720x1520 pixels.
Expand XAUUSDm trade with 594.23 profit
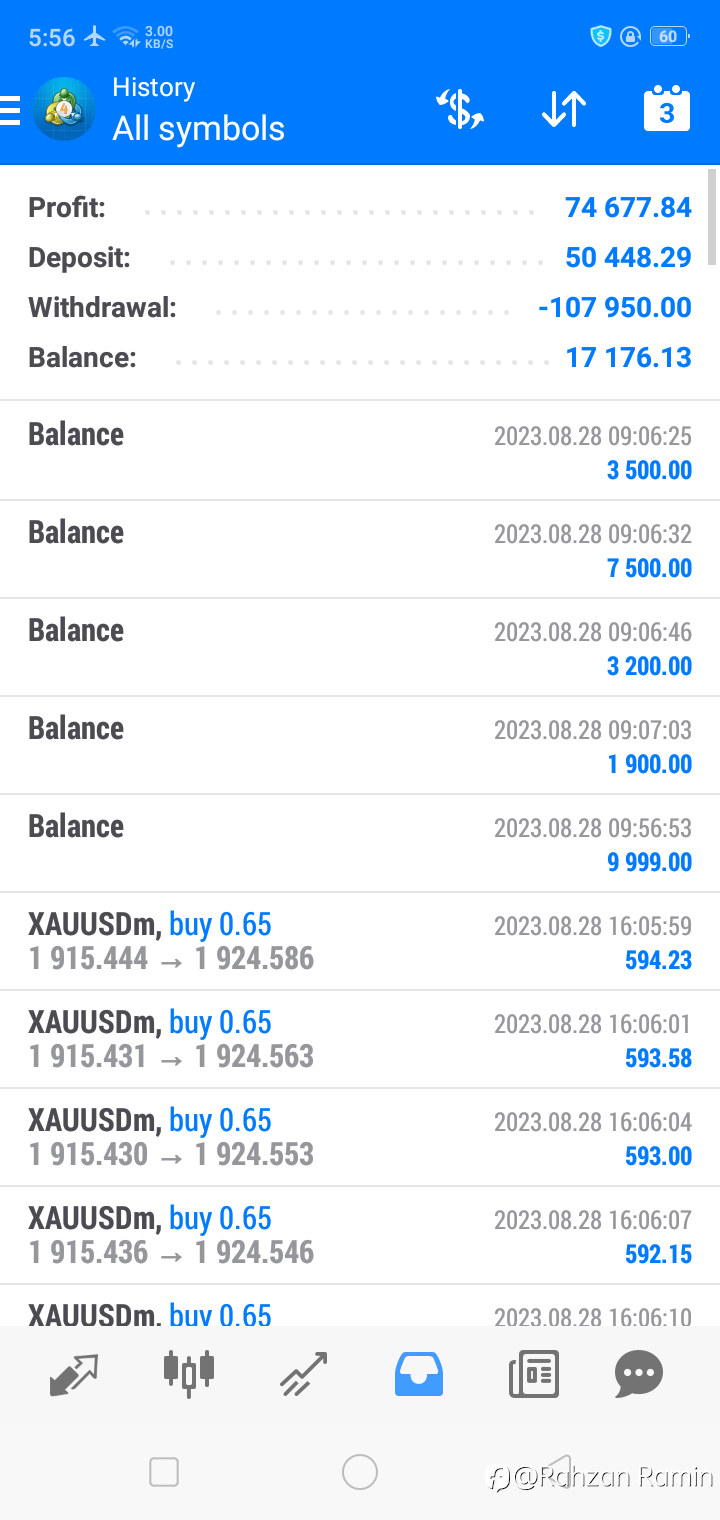[360, 941]
